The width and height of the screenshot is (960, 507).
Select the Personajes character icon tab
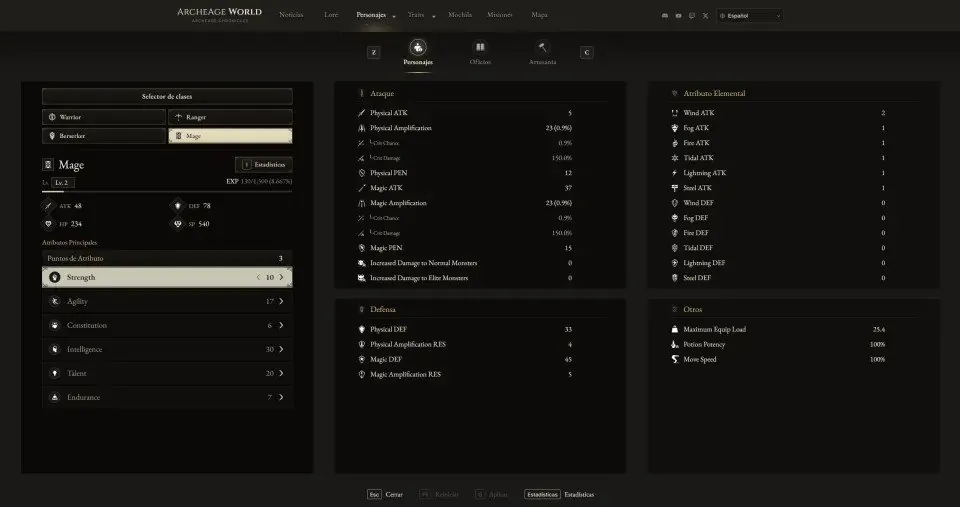[418, 47]
